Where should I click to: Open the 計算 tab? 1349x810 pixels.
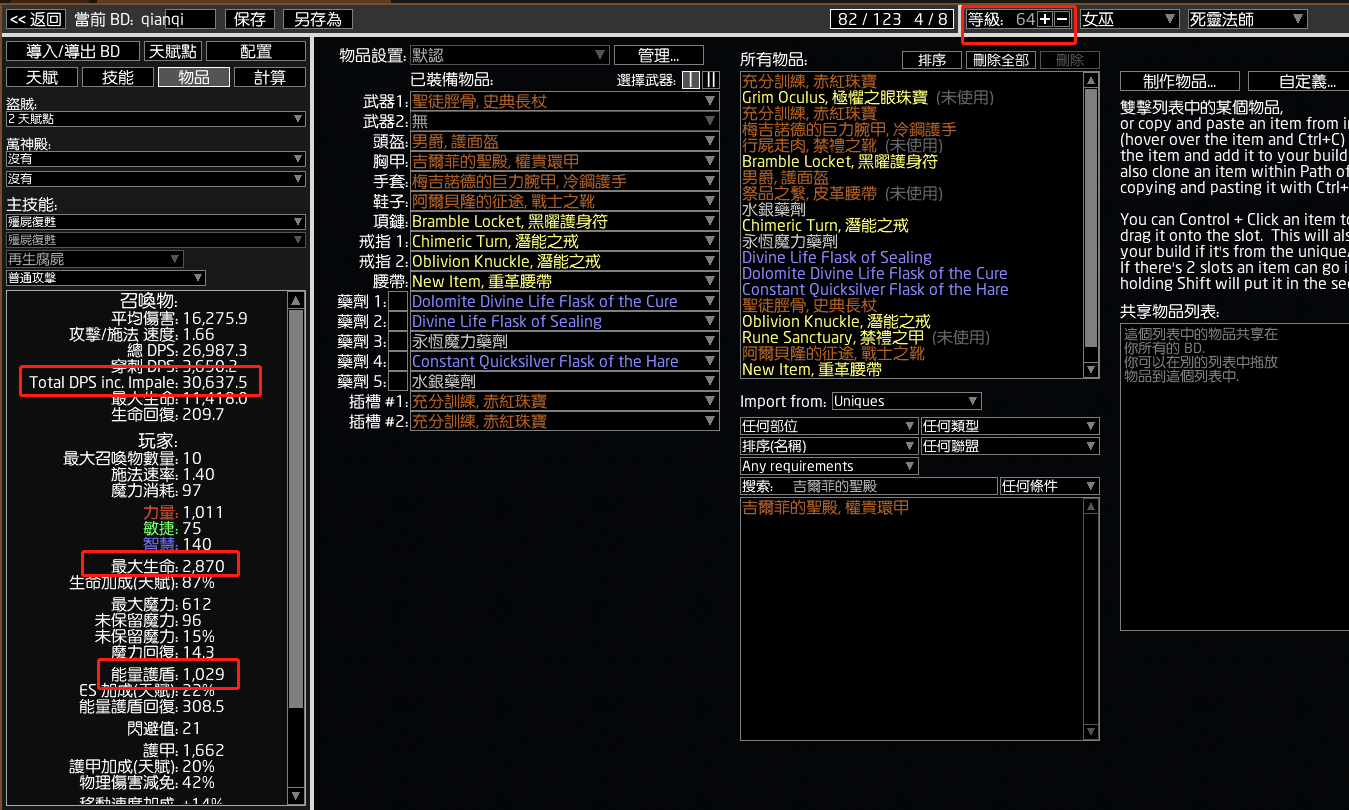tap(270, 77)
